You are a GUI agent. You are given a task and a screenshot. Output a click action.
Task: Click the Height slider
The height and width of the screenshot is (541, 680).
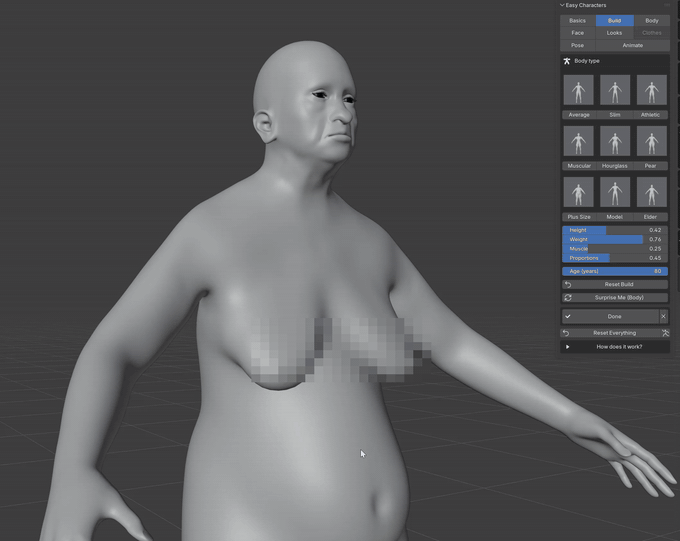(615, 230)
